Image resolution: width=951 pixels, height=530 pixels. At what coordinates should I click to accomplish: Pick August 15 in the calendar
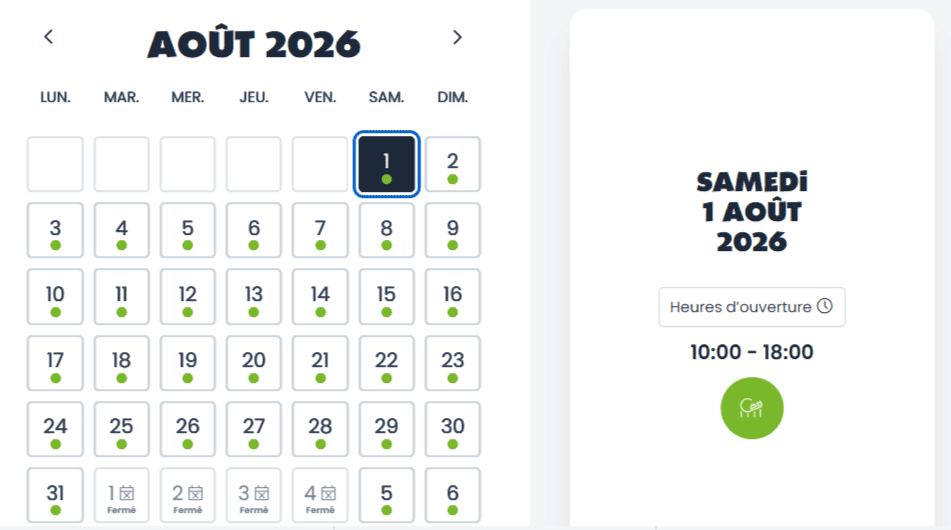coord(386,297)
